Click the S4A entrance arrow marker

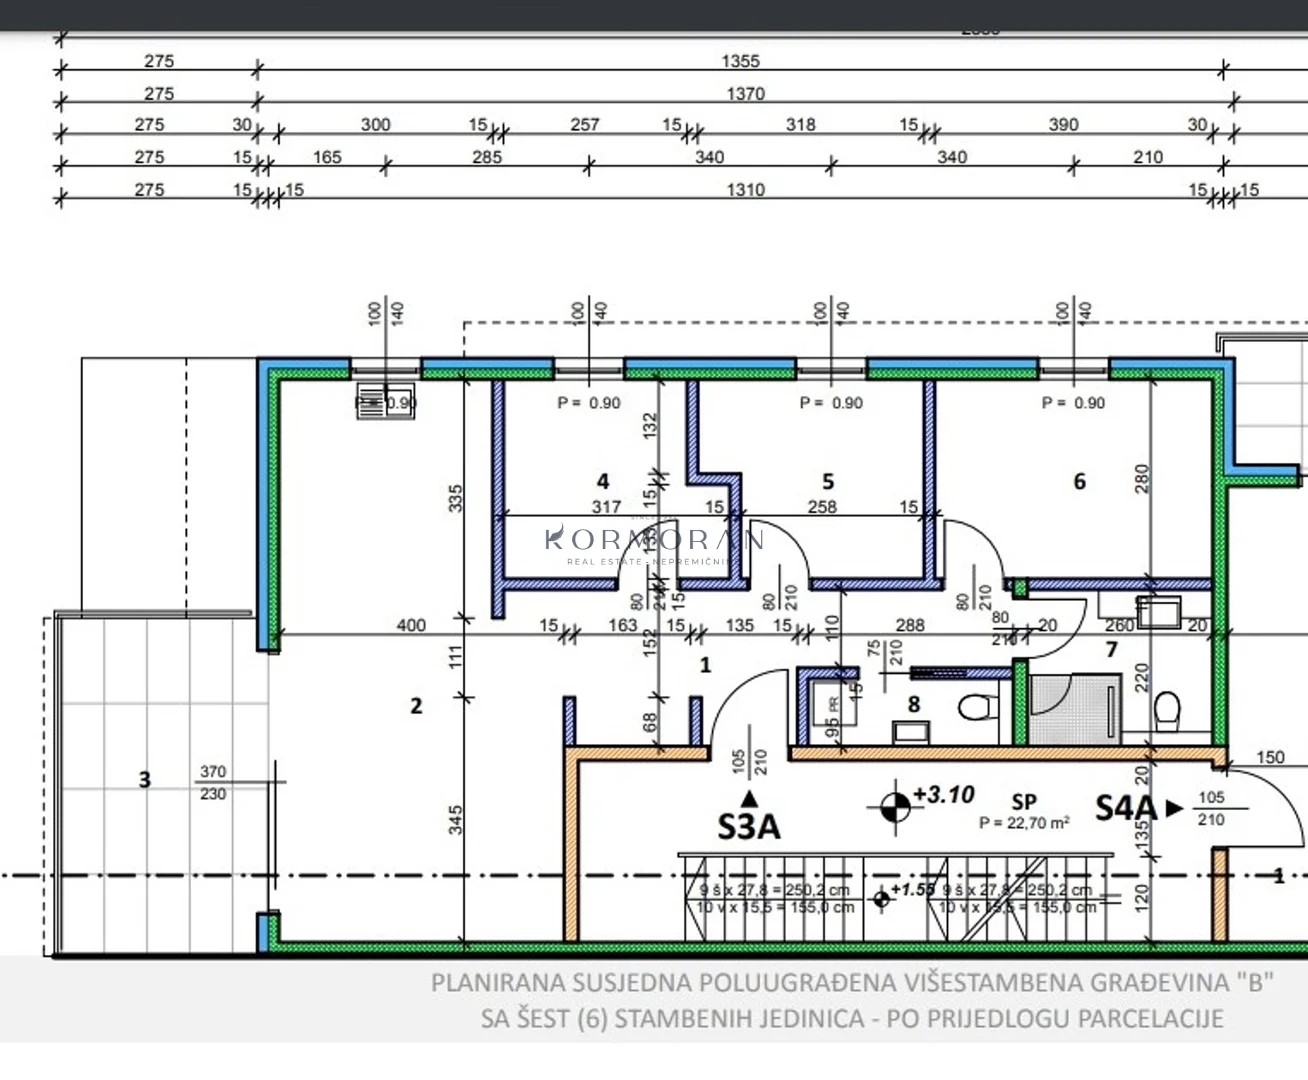[1175, 808]
